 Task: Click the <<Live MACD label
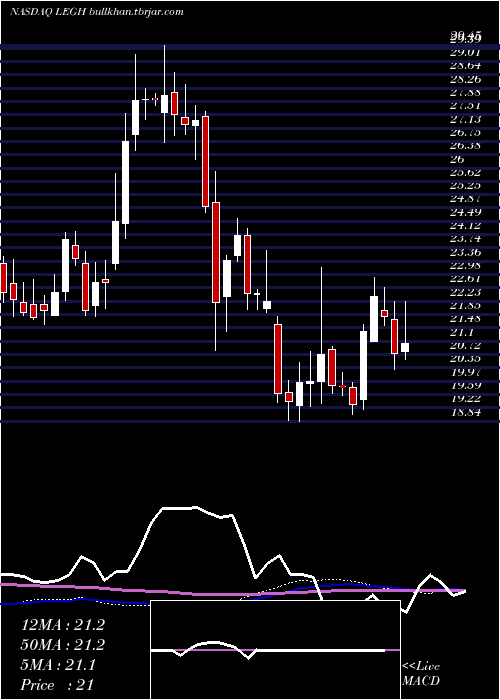(x=421, y=674)
